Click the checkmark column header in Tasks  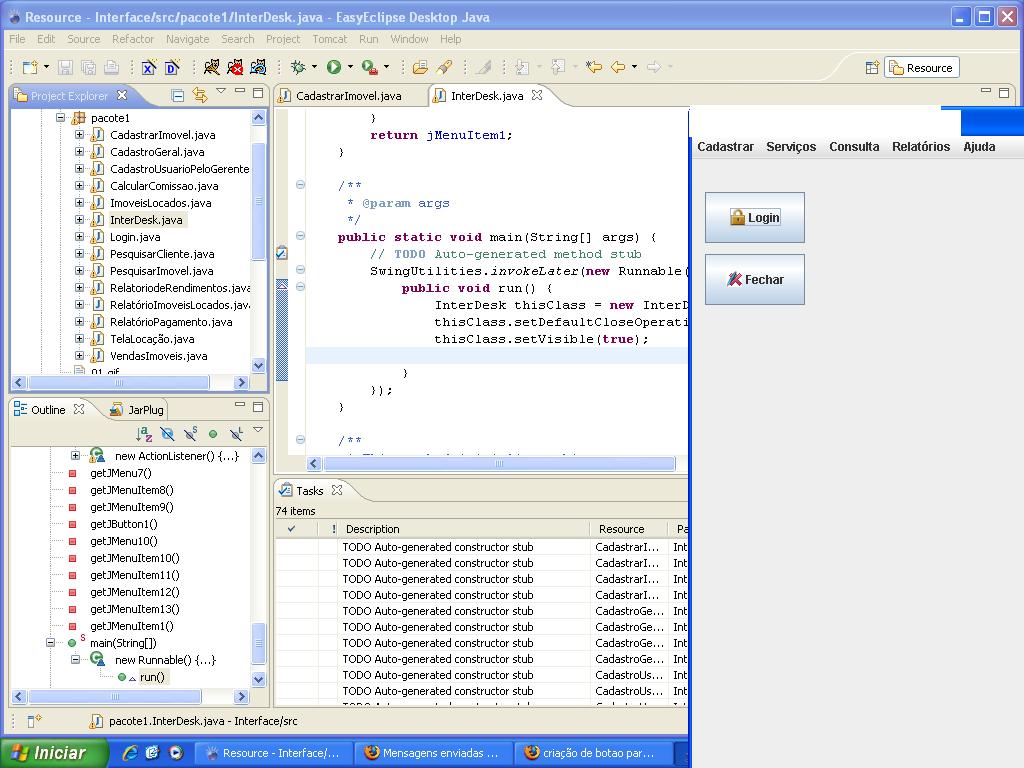point(291,529)
